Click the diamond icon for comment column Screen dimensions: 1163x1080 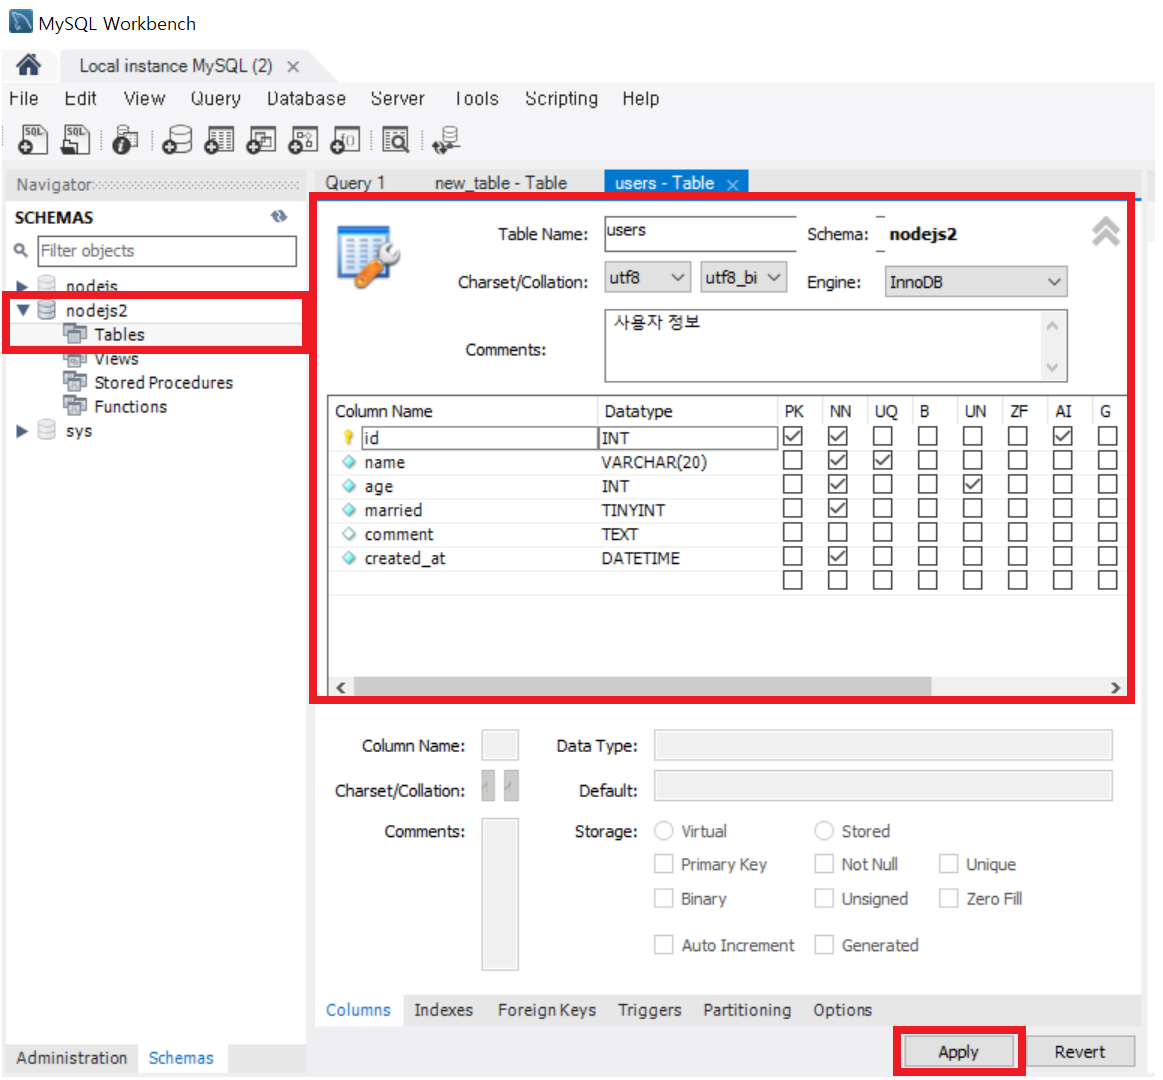pos(349,533)
